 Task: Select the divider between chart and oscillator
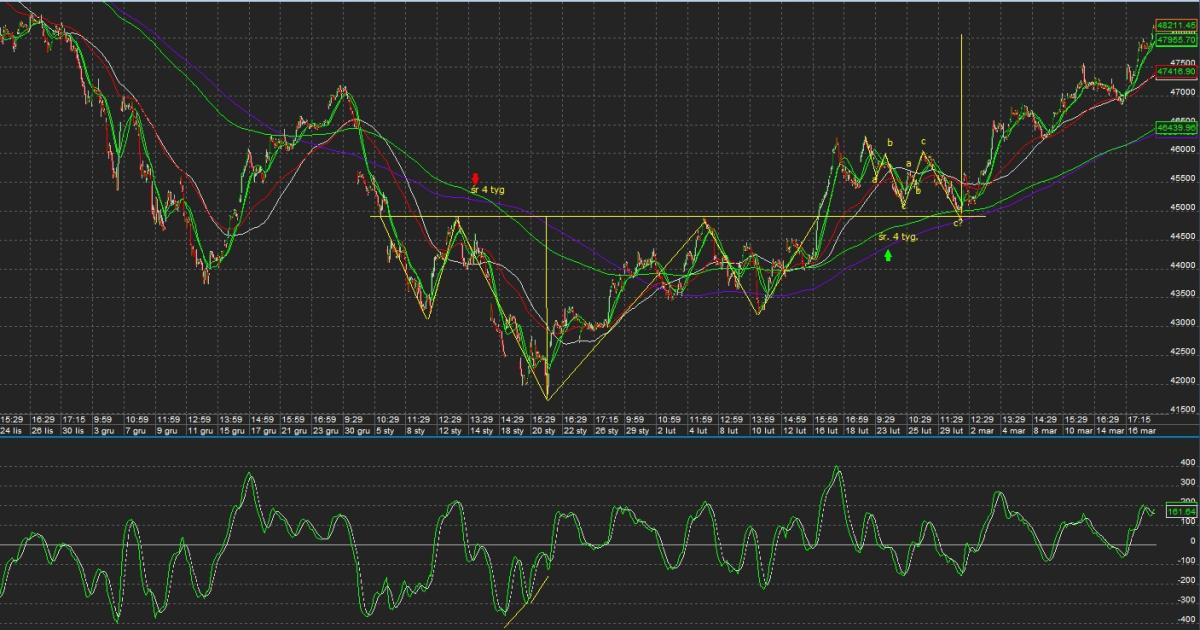tap(600, 437)
